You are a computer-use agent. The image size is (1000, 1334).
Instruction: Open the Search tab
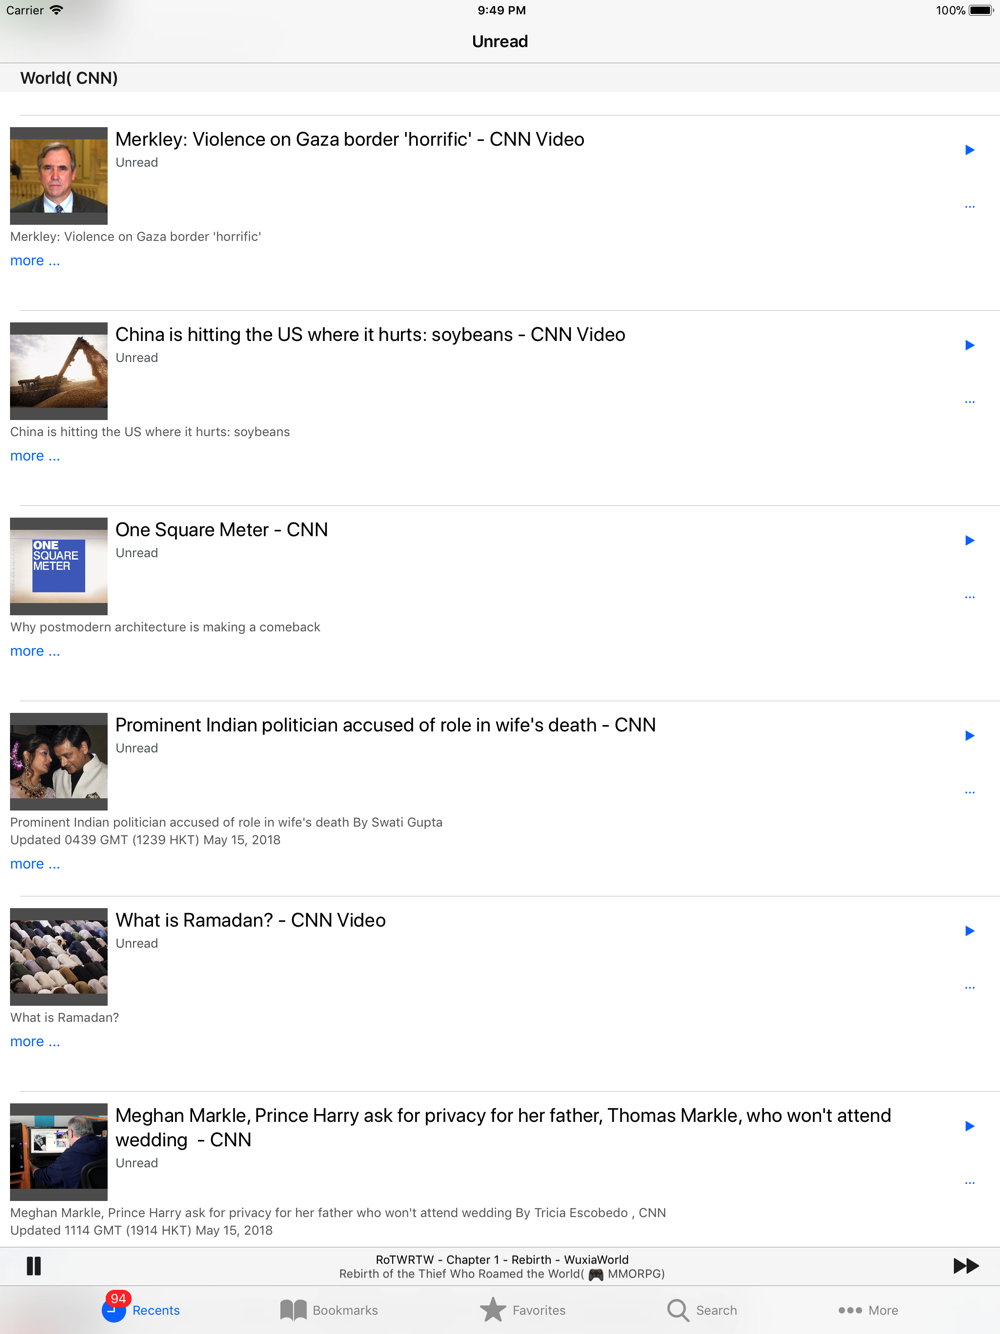coord(702,1310)
